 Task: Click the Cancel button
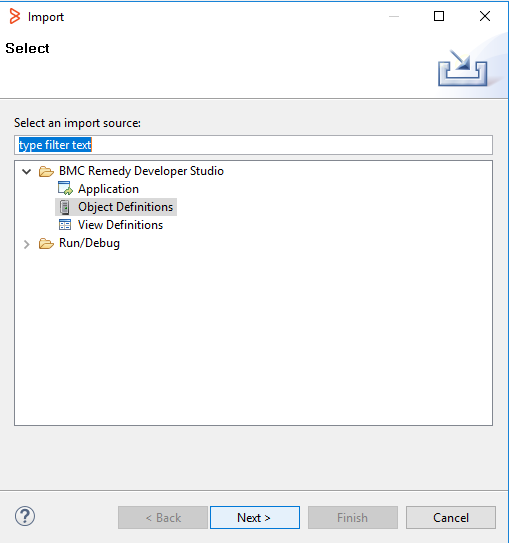click(x=450, y=517)
